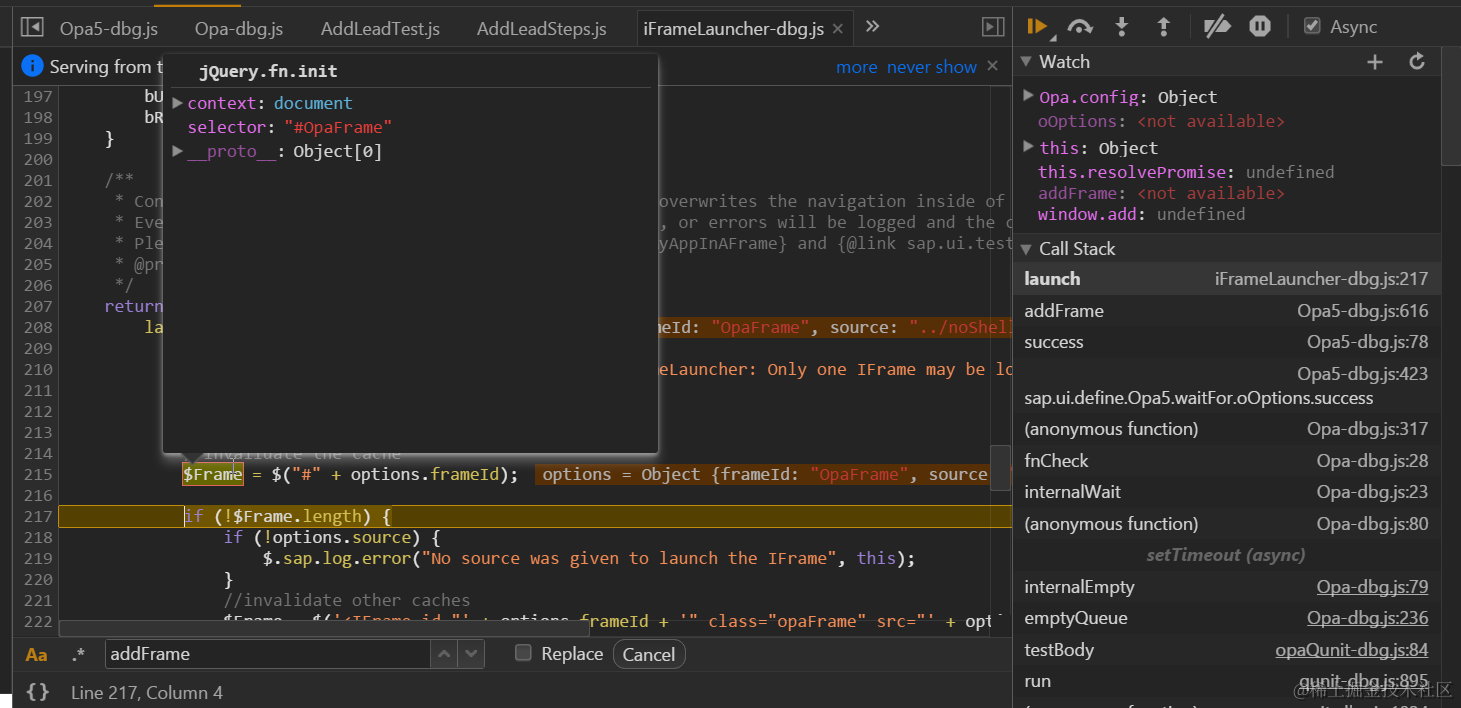Select testBody frame in call stack

1227,650
